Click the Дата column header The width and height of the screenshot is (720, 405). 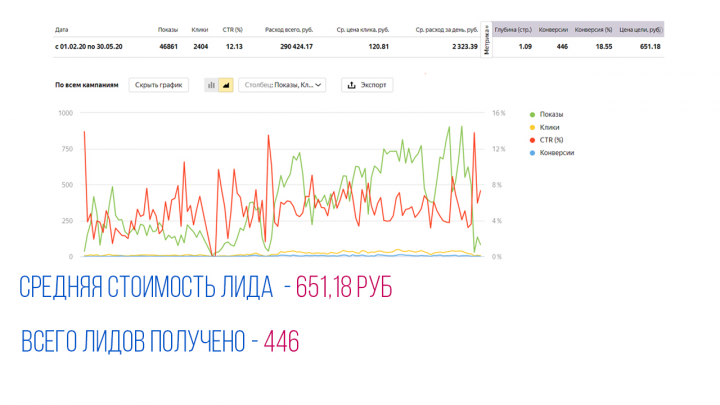[62, 30]
